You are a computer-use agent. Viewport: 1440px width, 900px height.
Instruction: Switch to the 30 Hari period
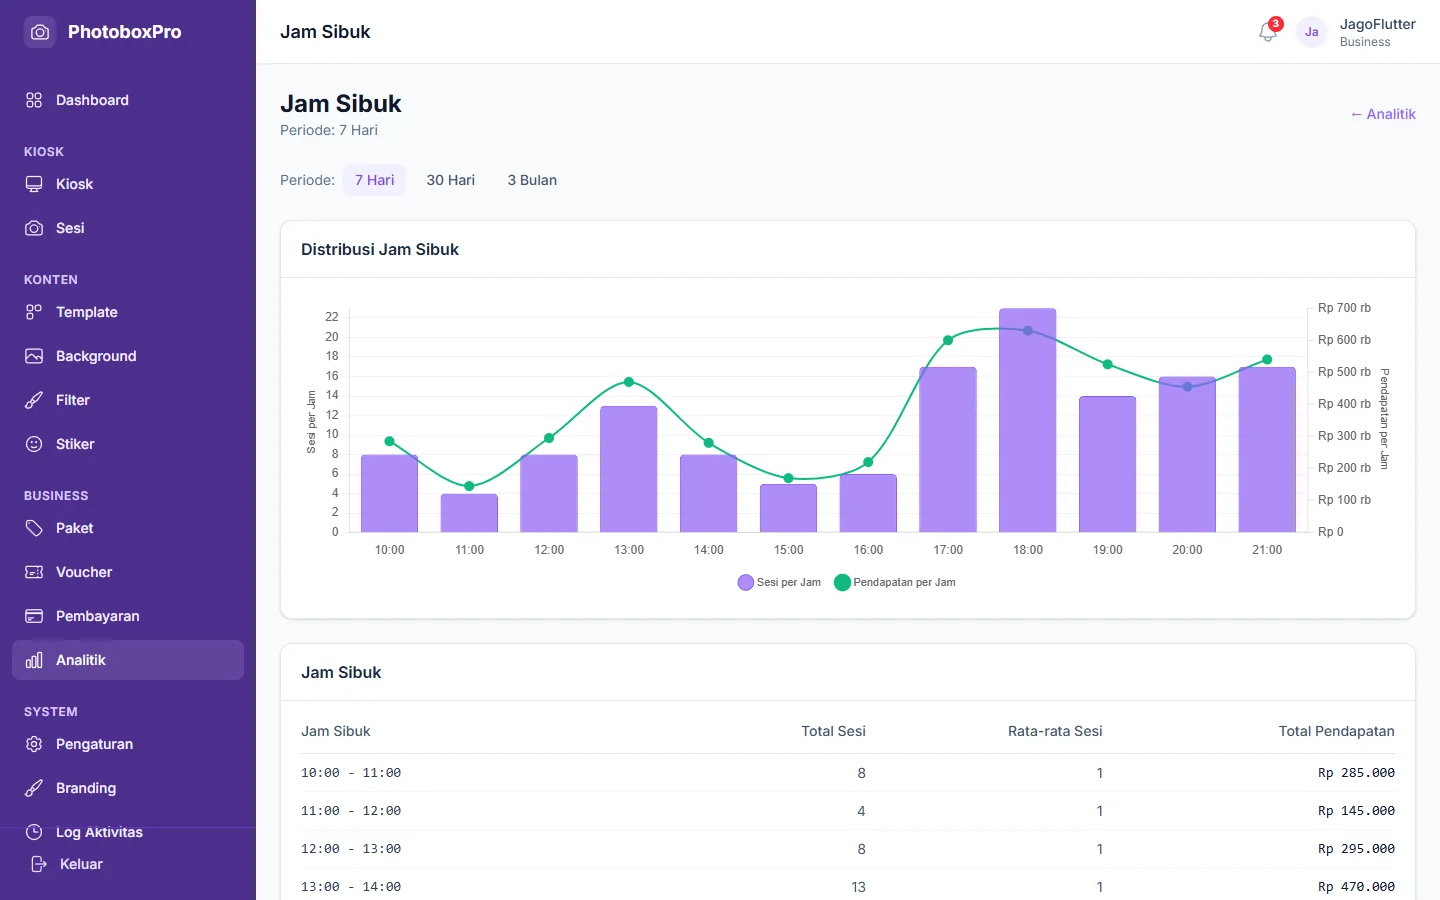coord(451,180)
